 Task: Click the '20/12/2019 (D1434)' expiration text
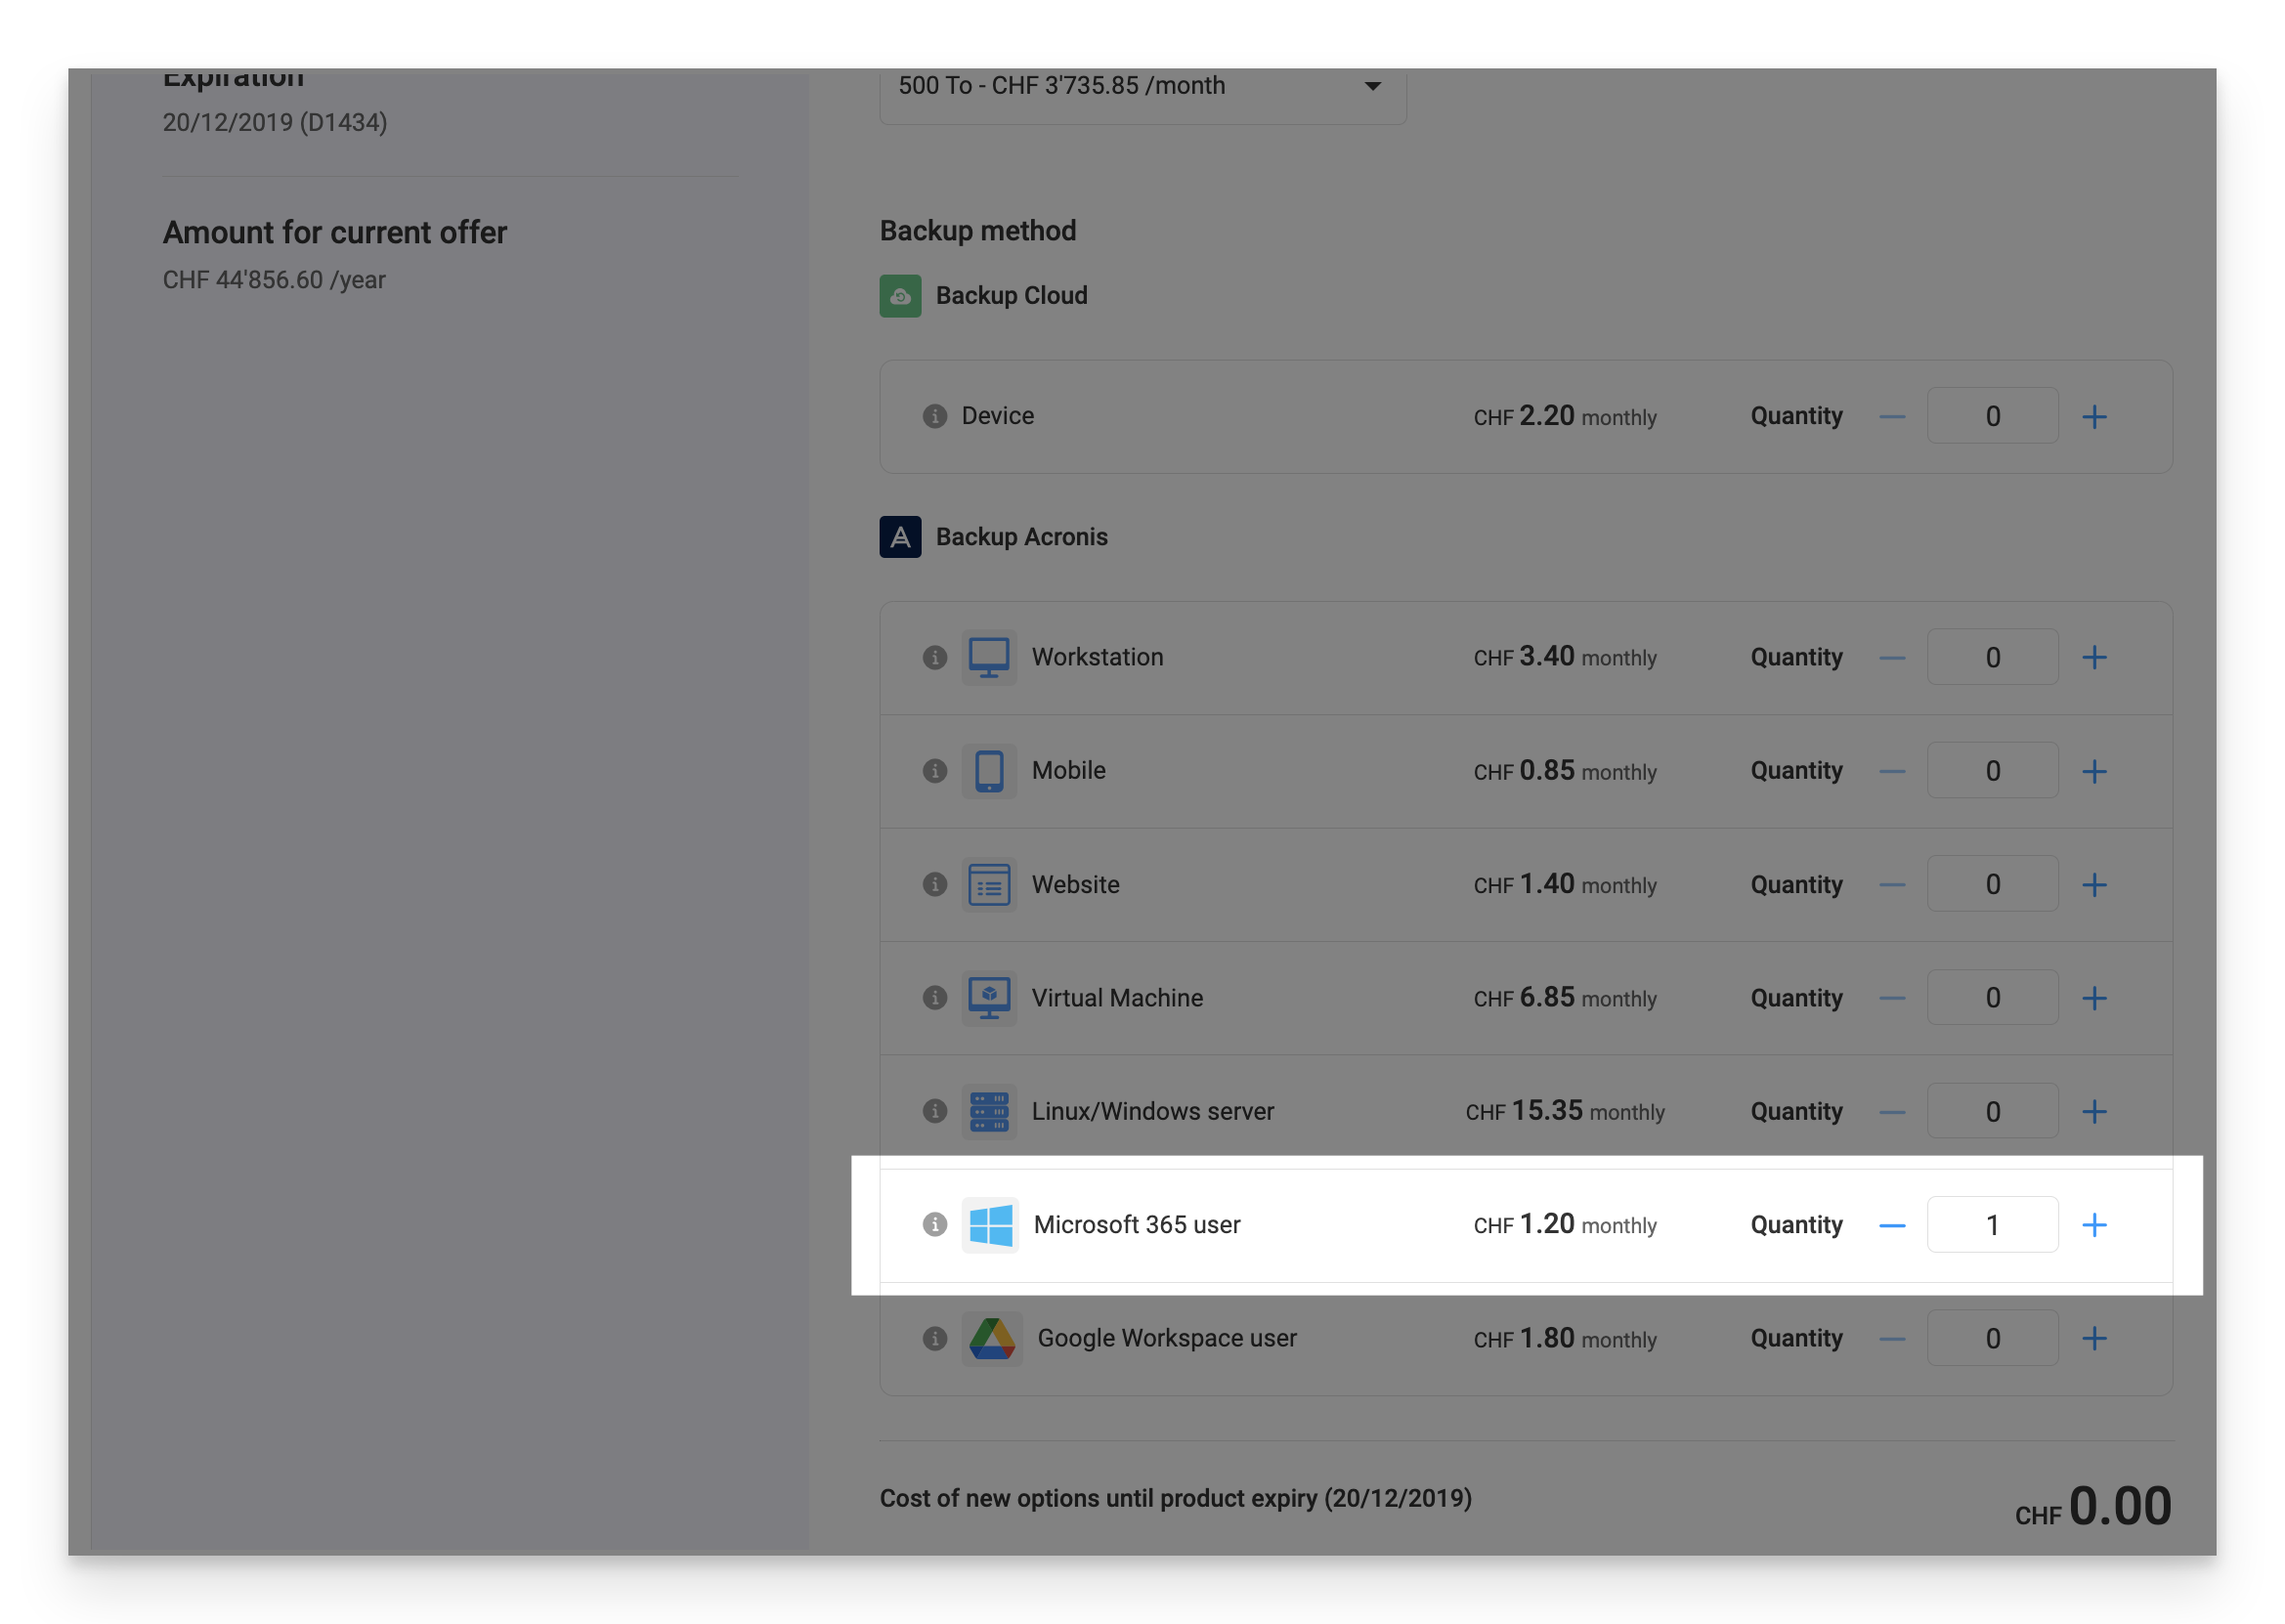[275, 123]
